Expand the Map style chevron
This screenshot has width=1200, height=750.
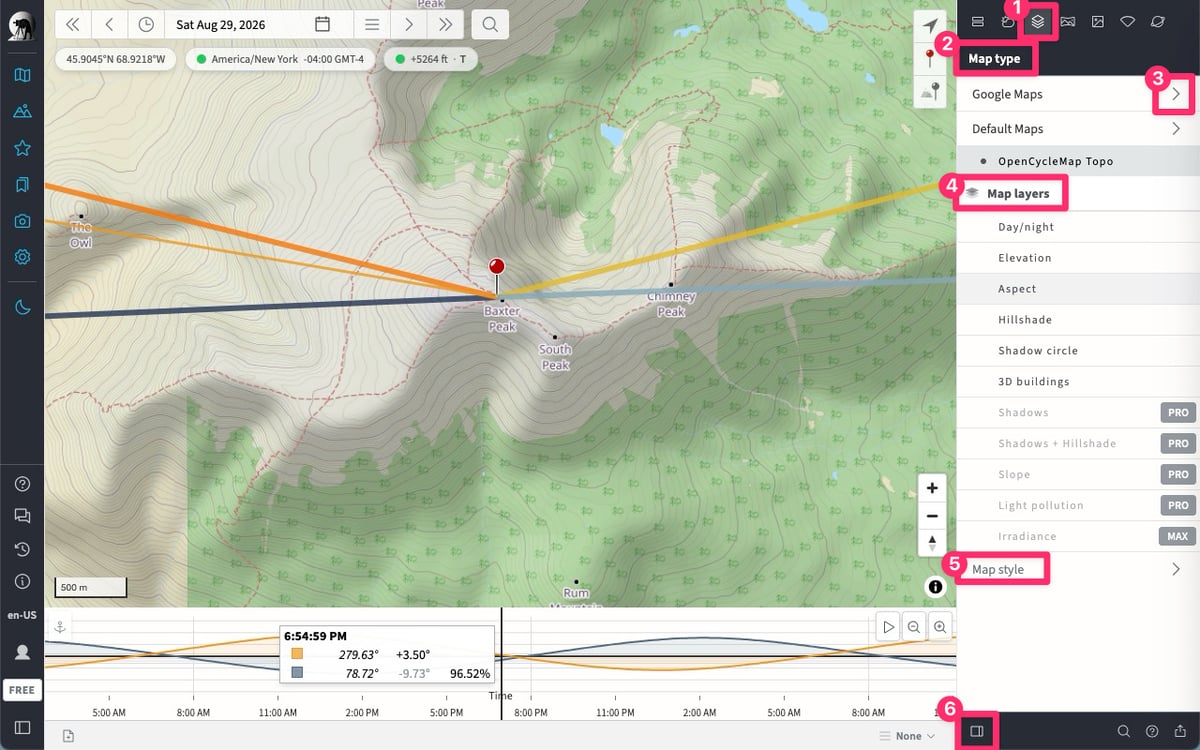tap(1177, 569)
